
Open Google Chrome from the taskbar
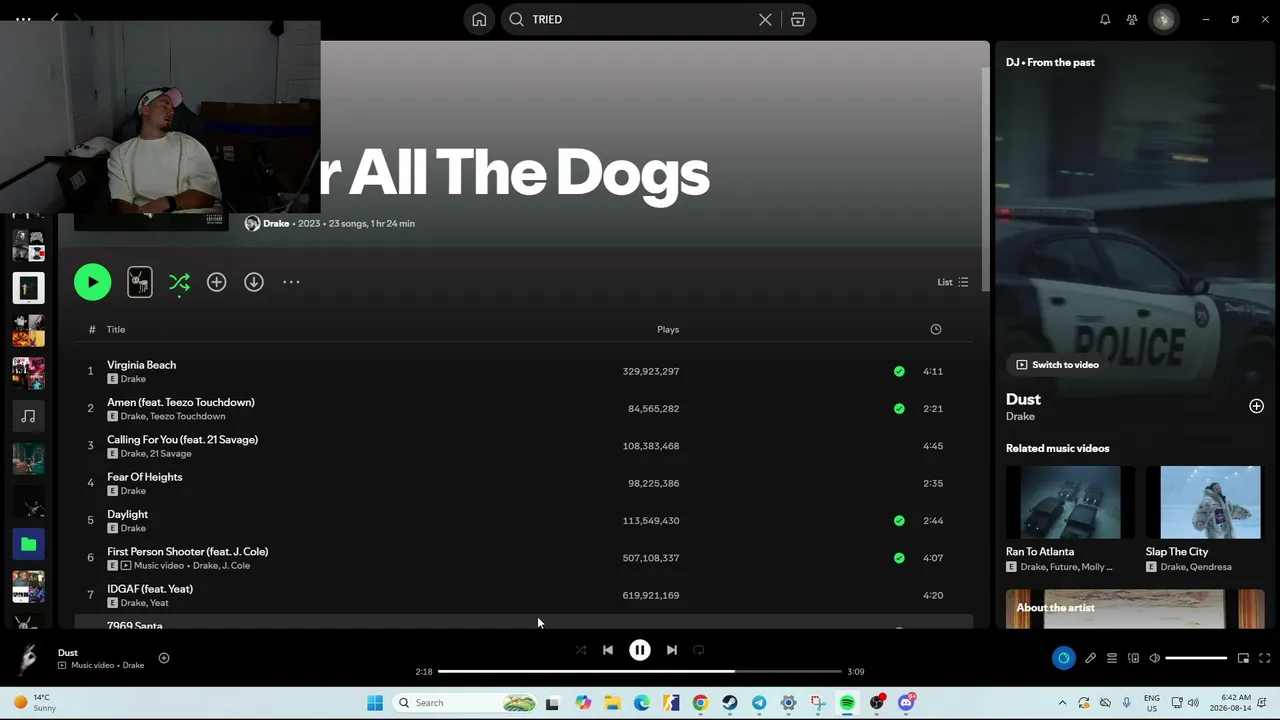(x=700, y=703)
